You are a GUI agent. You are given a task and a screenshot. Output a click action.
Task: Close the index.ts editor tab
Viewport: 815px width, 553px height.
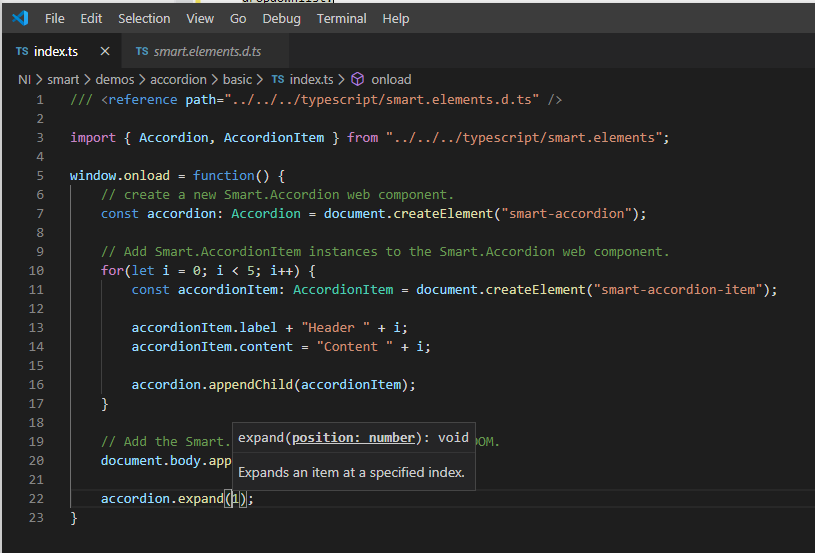[105, 51]
